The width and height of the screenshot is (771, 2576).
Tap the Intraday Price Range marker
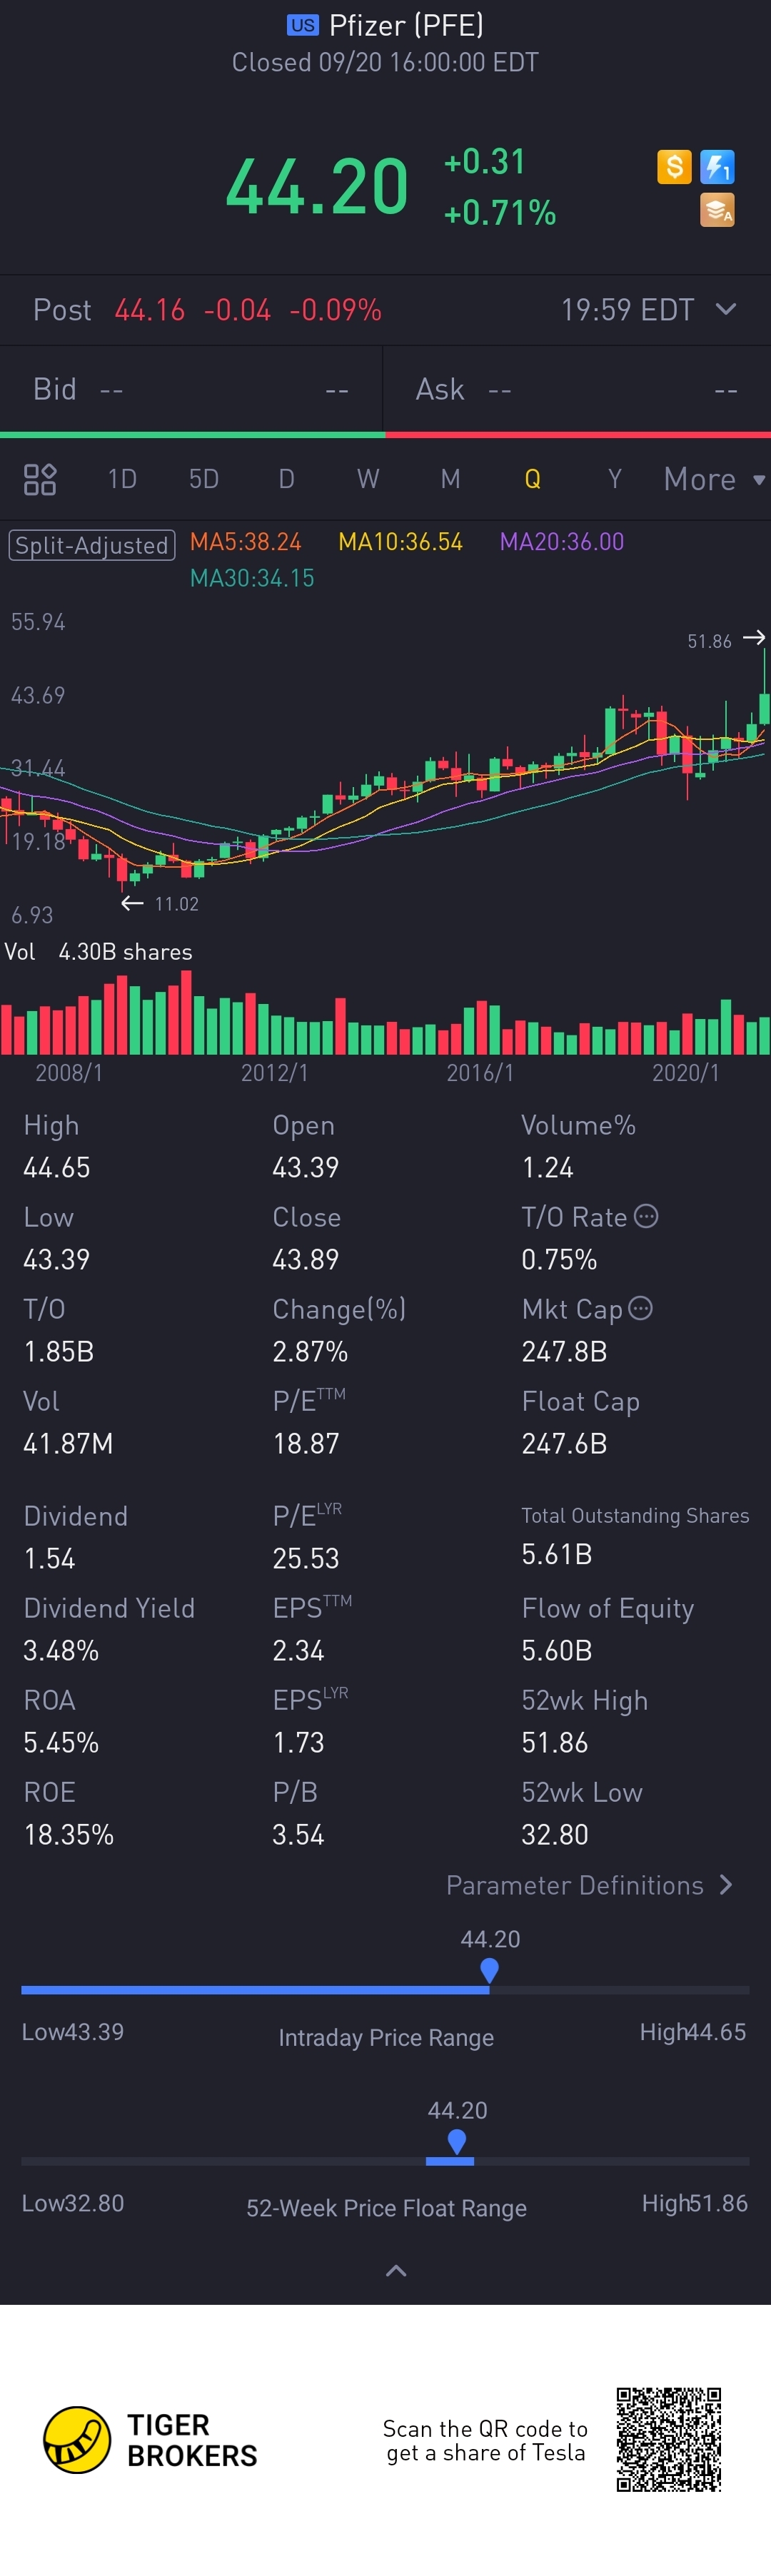point(489,1970)
